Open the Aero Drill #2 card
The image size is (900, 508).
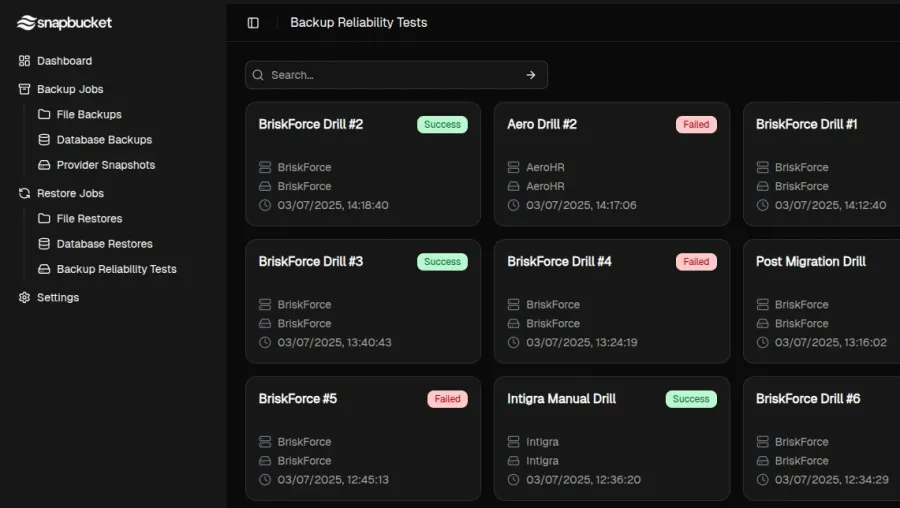612,164
